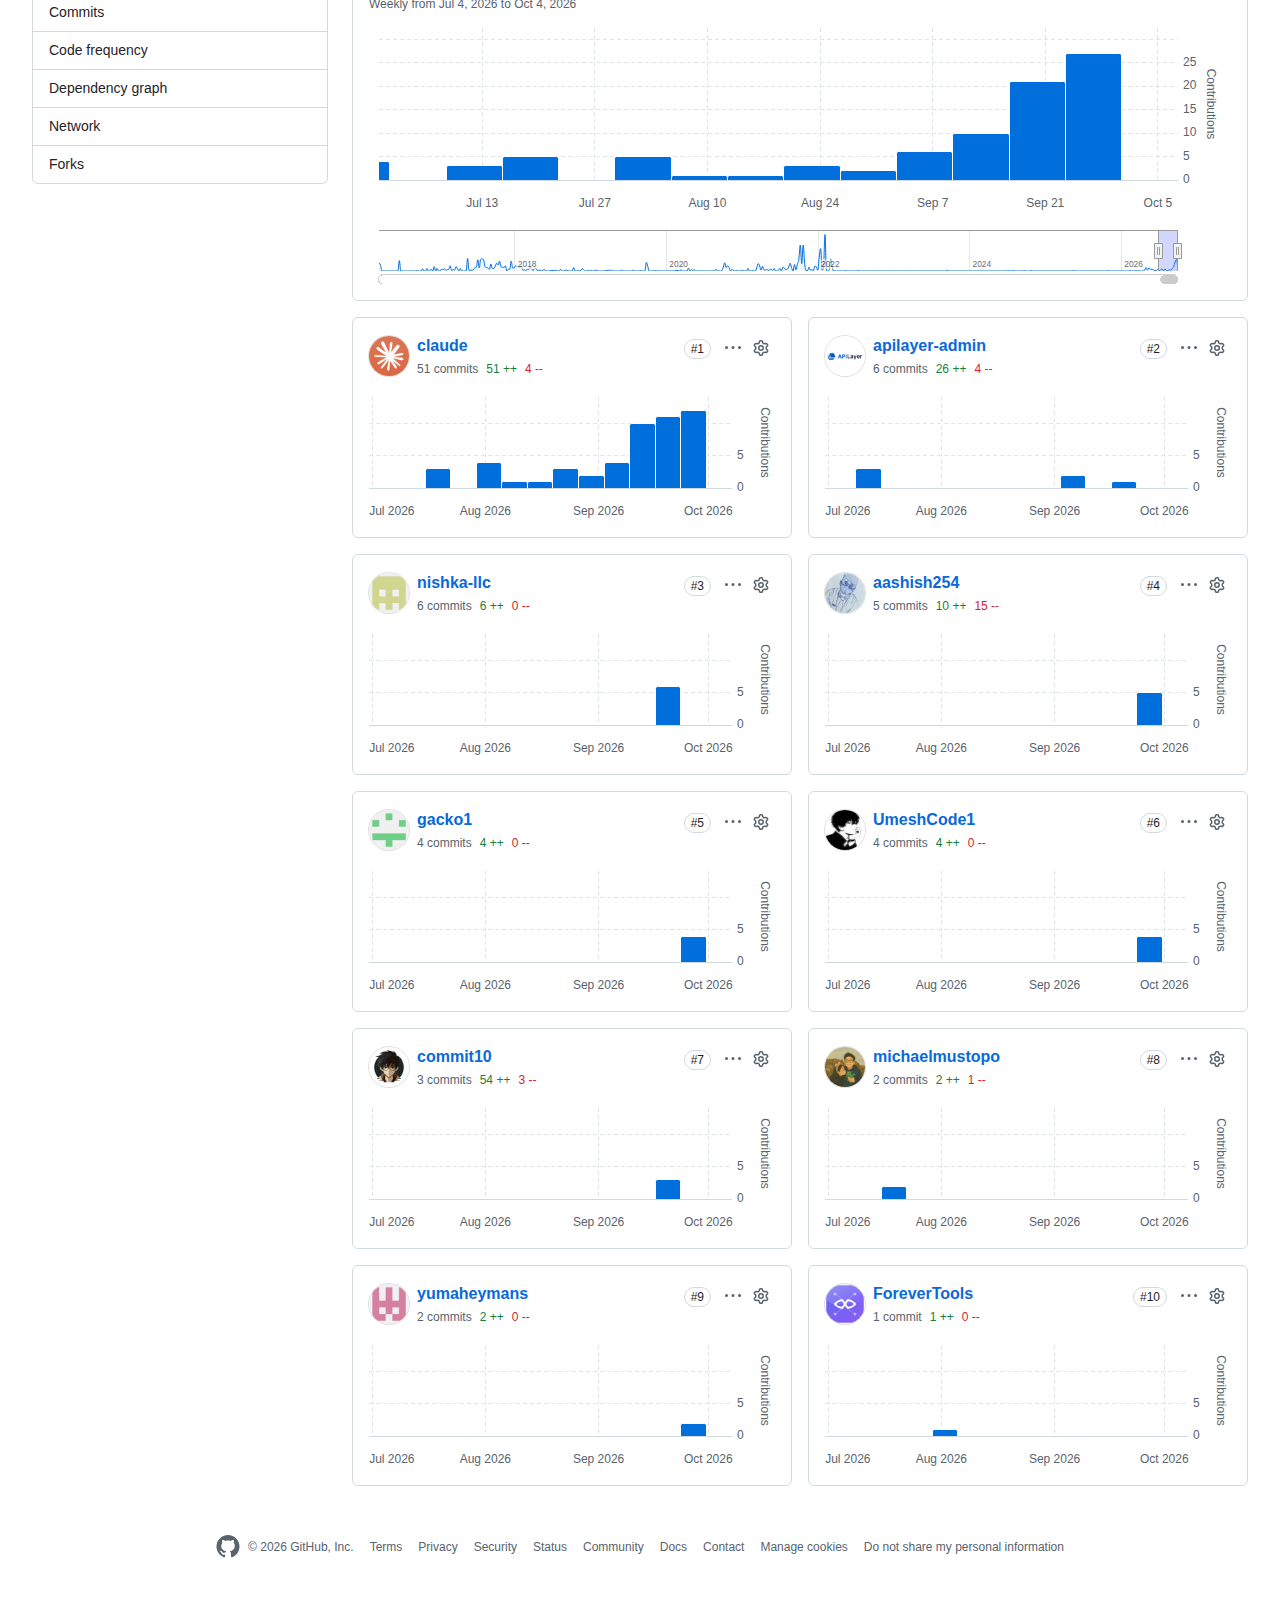Click the right handle of timeline range selector
Image resolution: width=1280 pixels, height=1600 pixels.
pos(1178,251)
